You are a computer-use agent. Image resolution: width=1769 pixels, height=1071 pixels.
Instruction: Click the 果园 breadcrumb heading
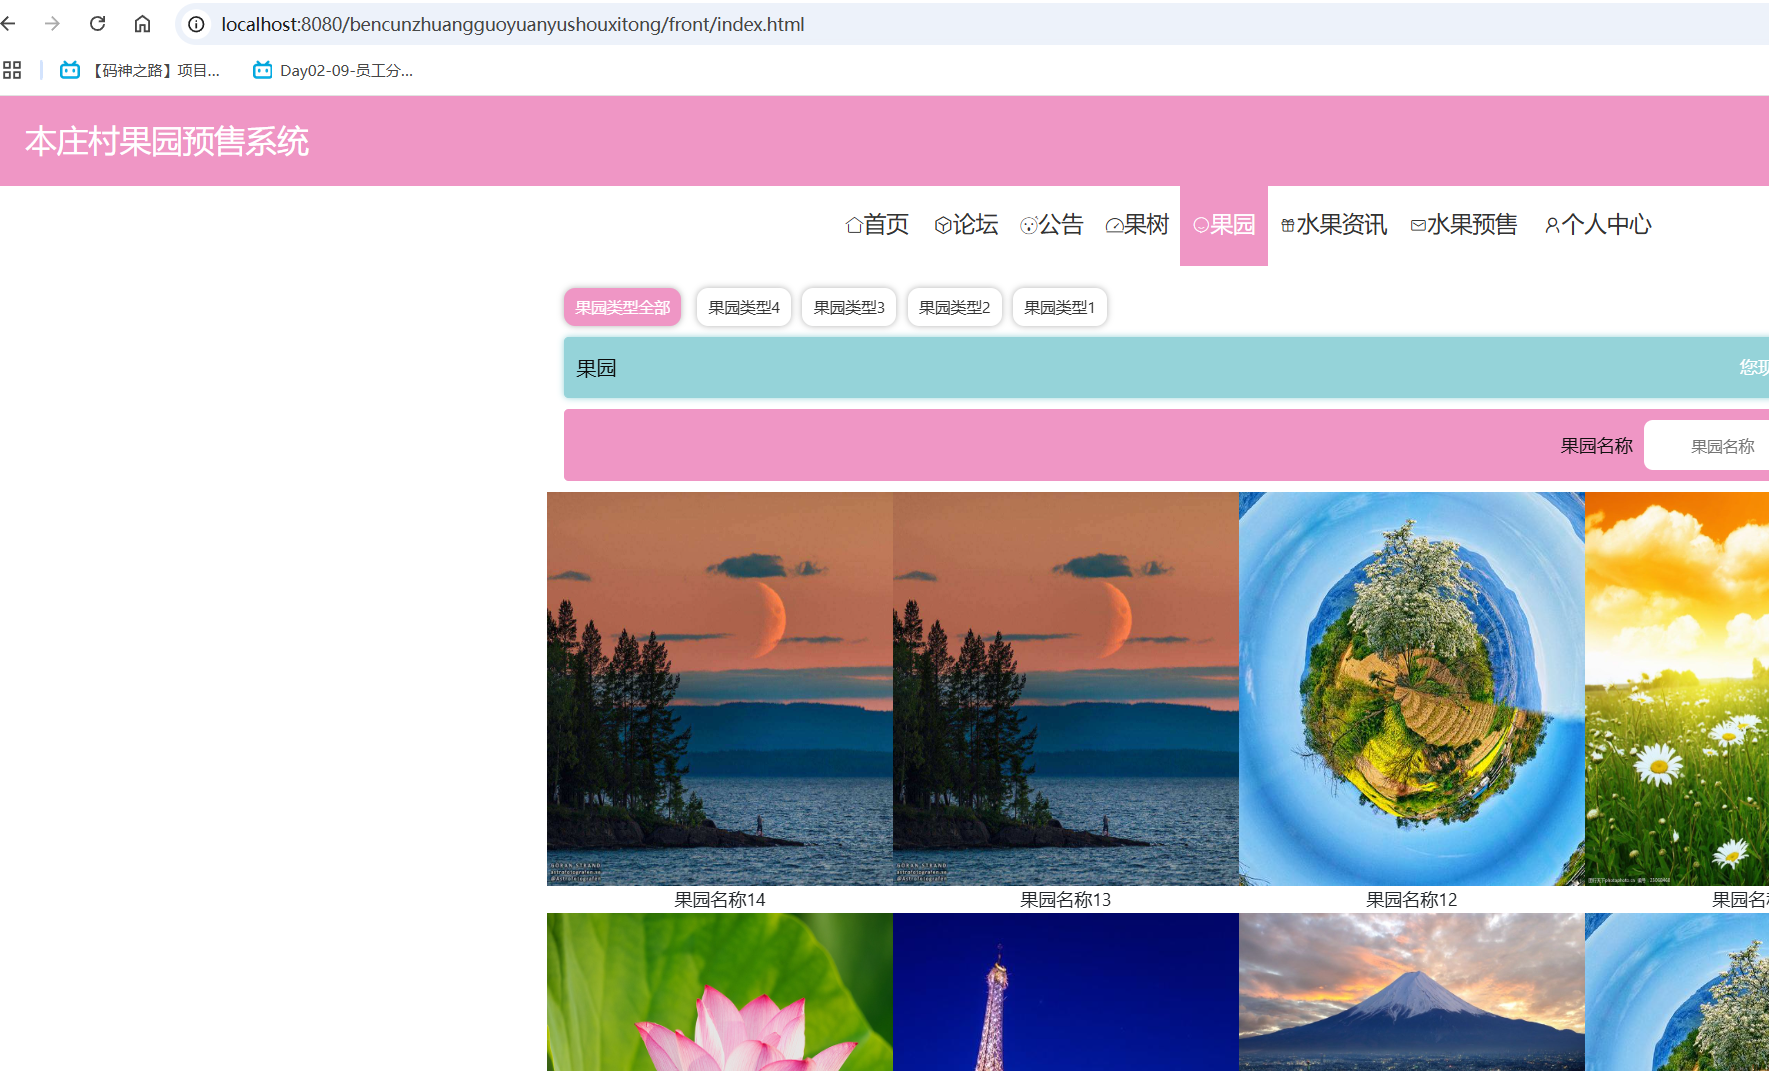tap(596, 368)
